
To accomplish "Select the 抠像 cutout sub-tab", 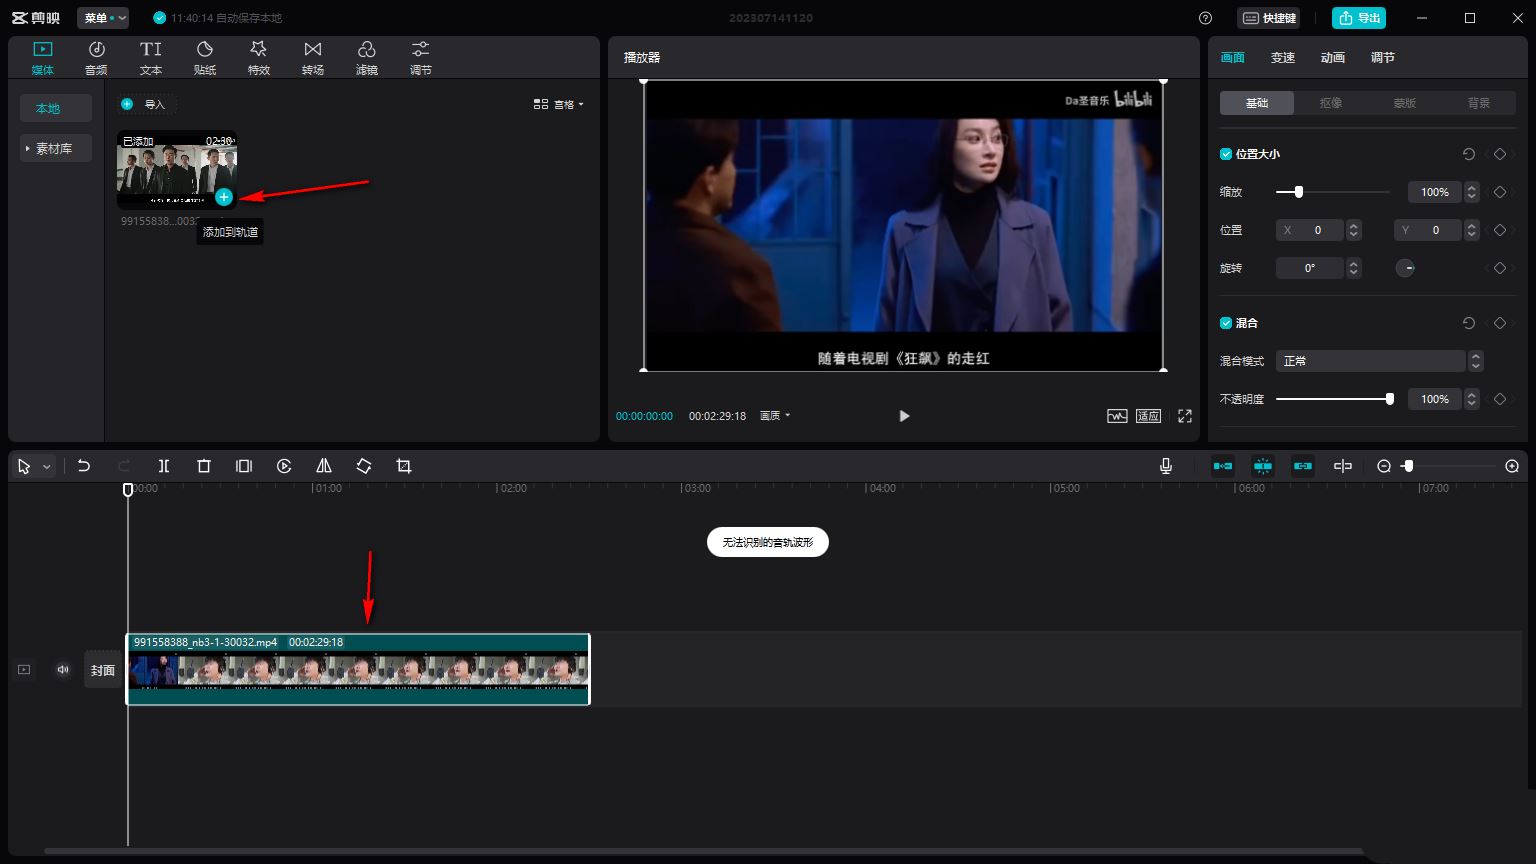I will [1331, 103].
